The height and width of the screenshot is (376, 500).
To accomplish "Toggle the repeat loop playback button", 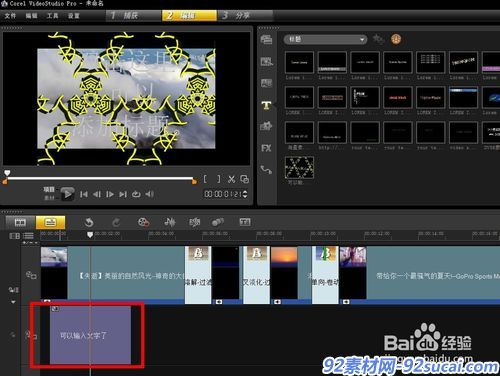I will coord(136,194).
